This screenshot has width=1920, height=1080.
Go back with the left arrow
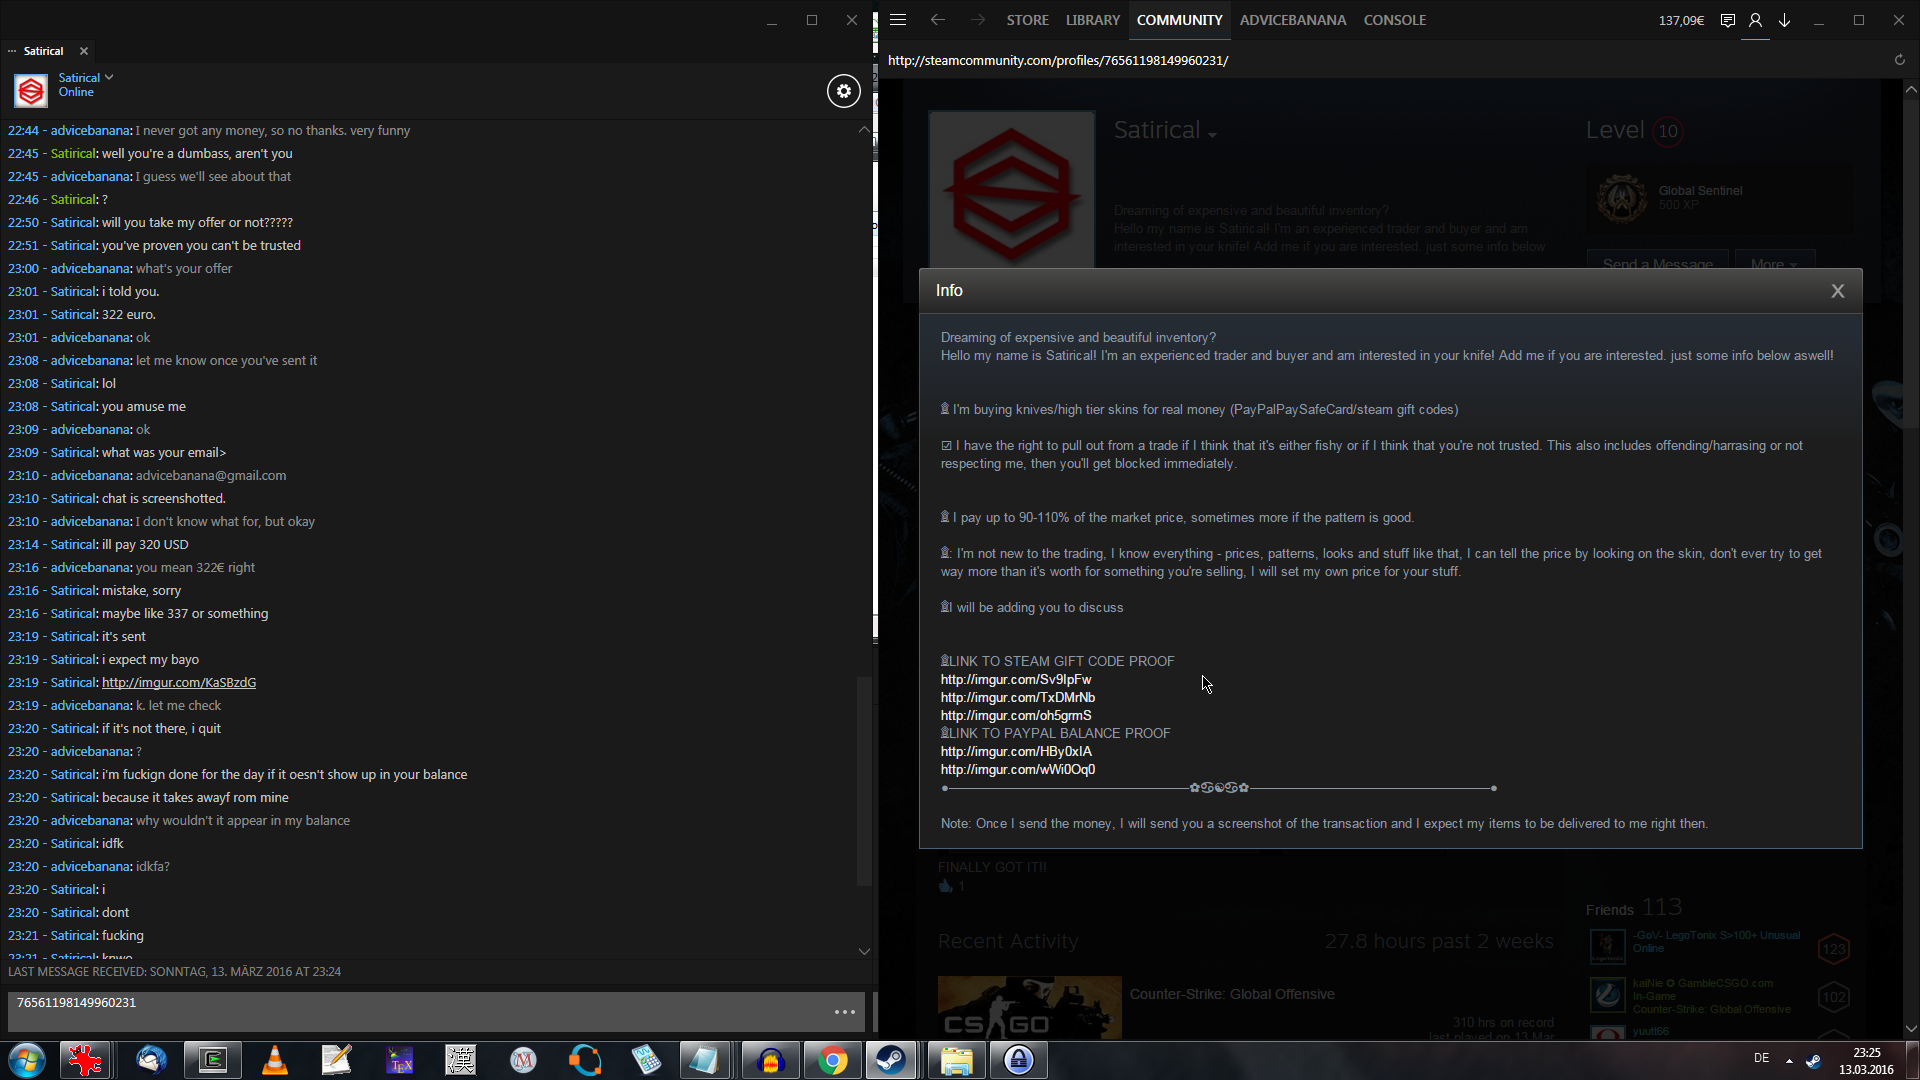(937, 20)
